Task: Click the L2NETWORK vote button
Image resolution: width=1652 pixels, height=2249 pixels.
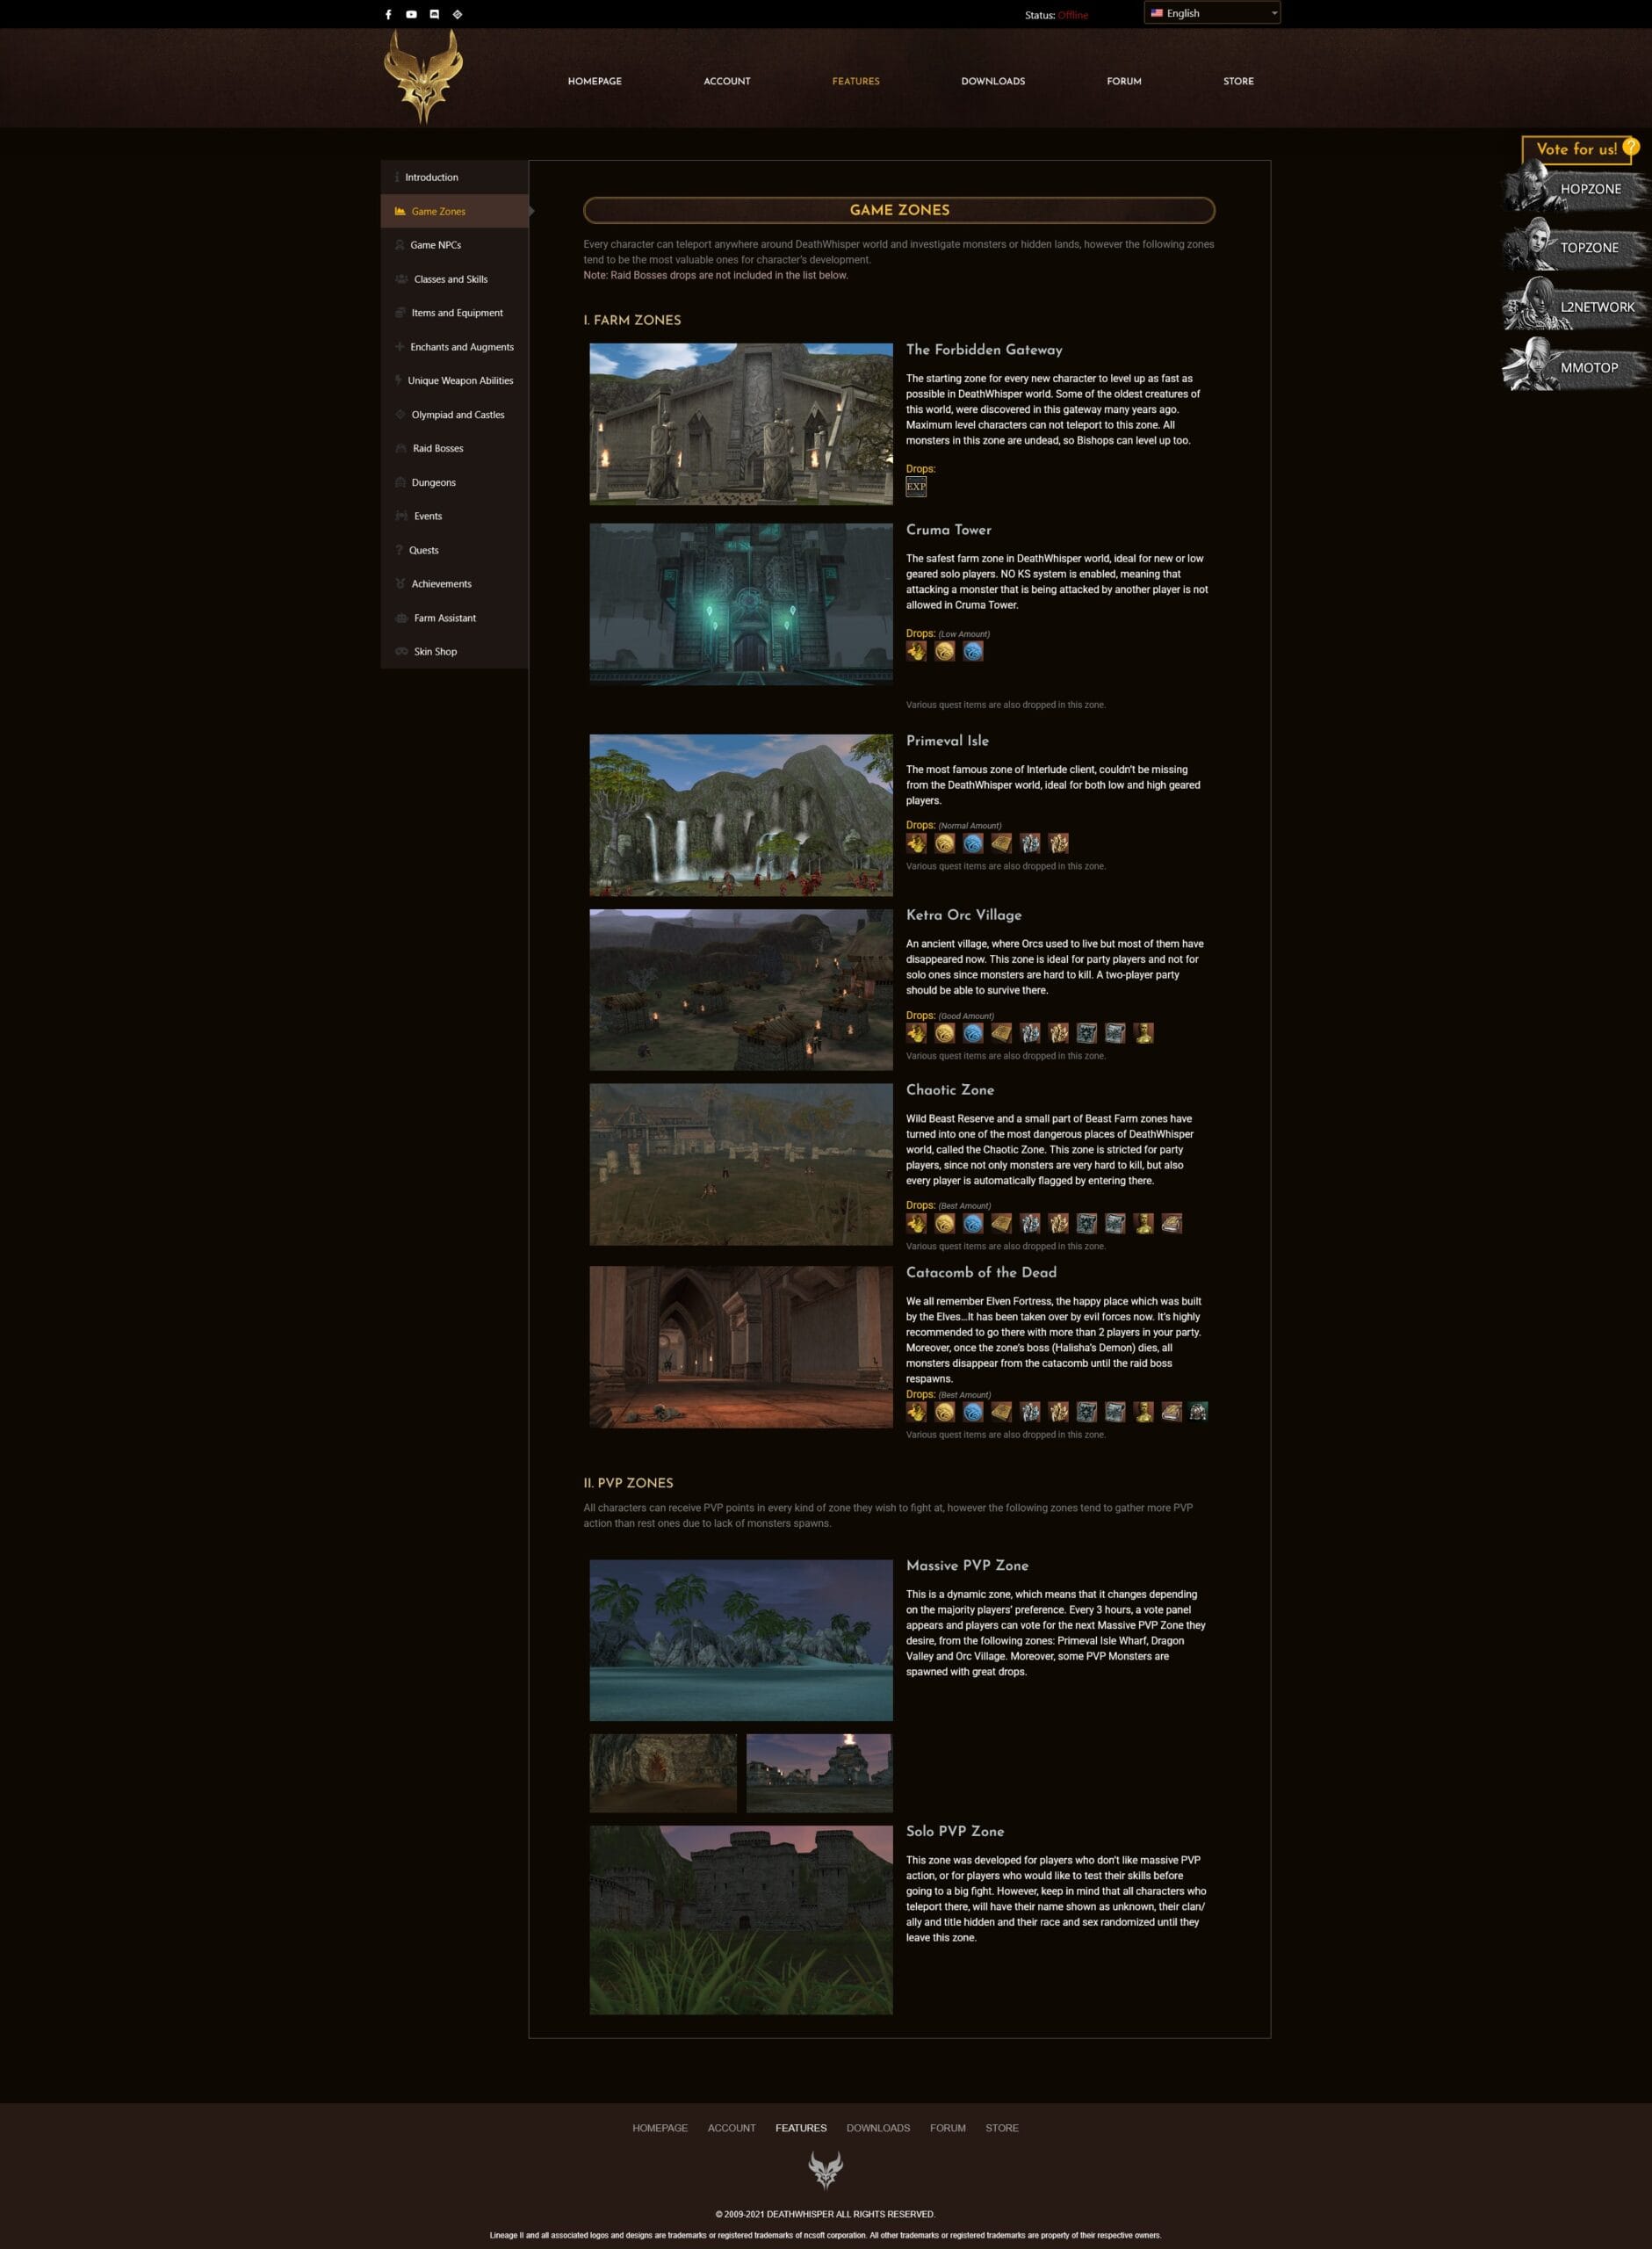Action: point(1577,307)
